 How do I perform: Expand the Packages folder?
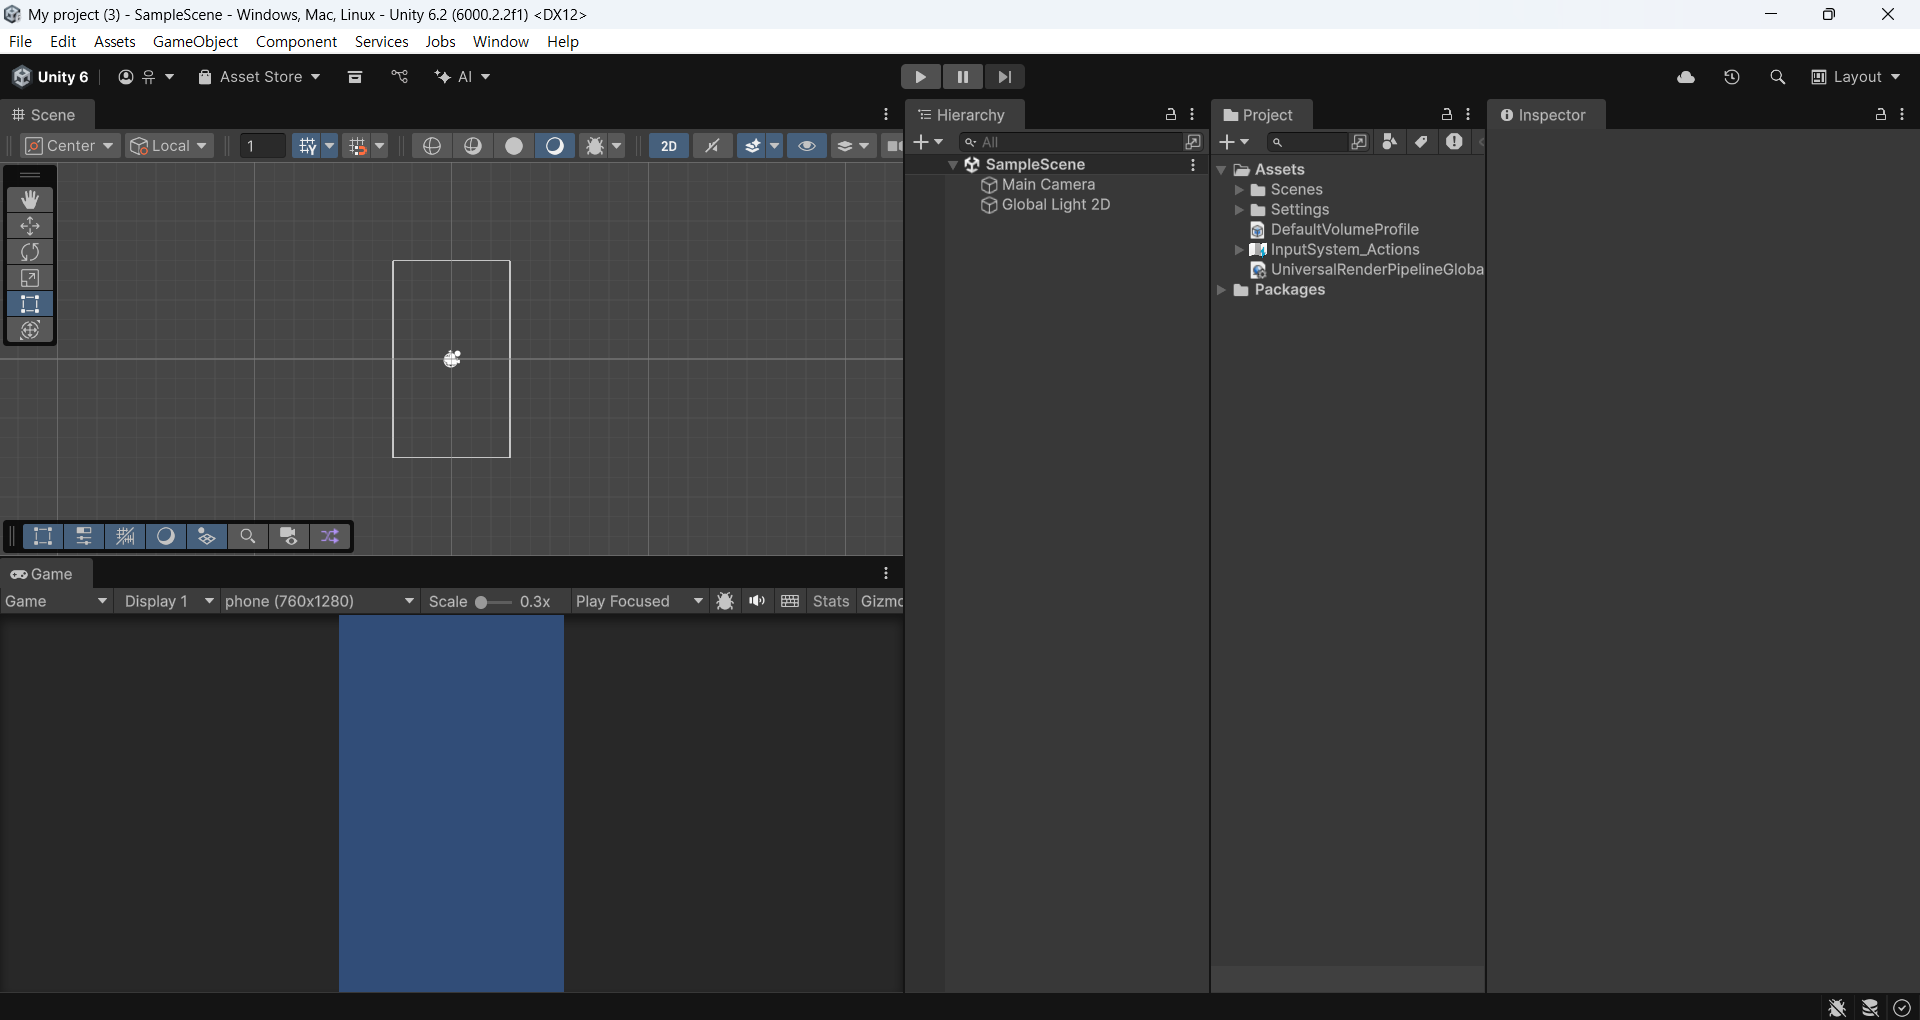pos(1221,290)
